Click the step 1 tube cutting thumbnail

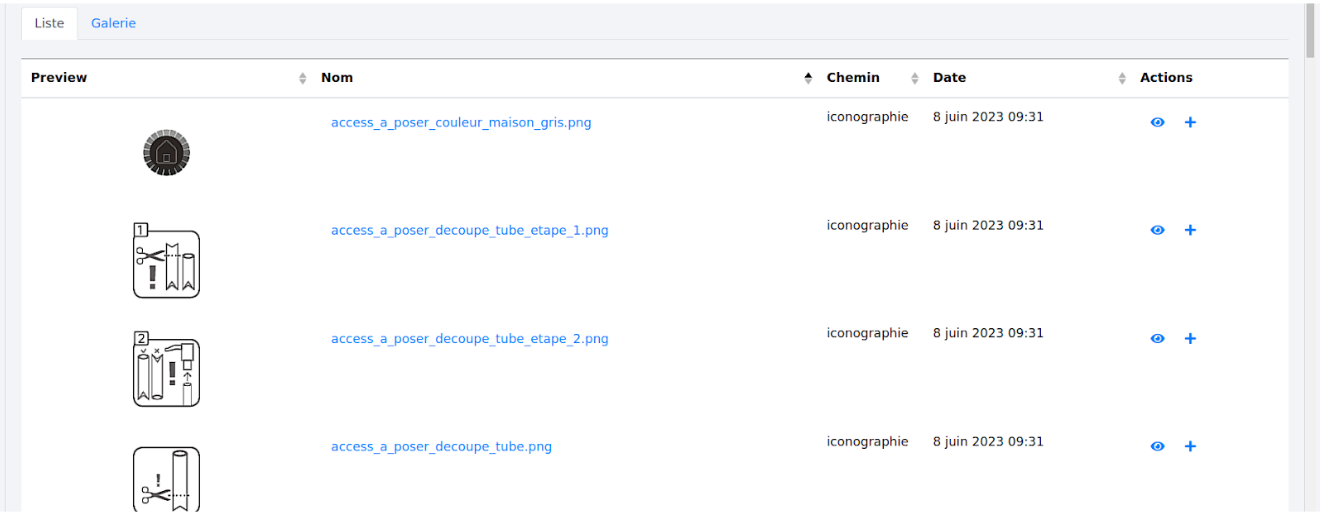pyautogui.click(x=166, y=262)
